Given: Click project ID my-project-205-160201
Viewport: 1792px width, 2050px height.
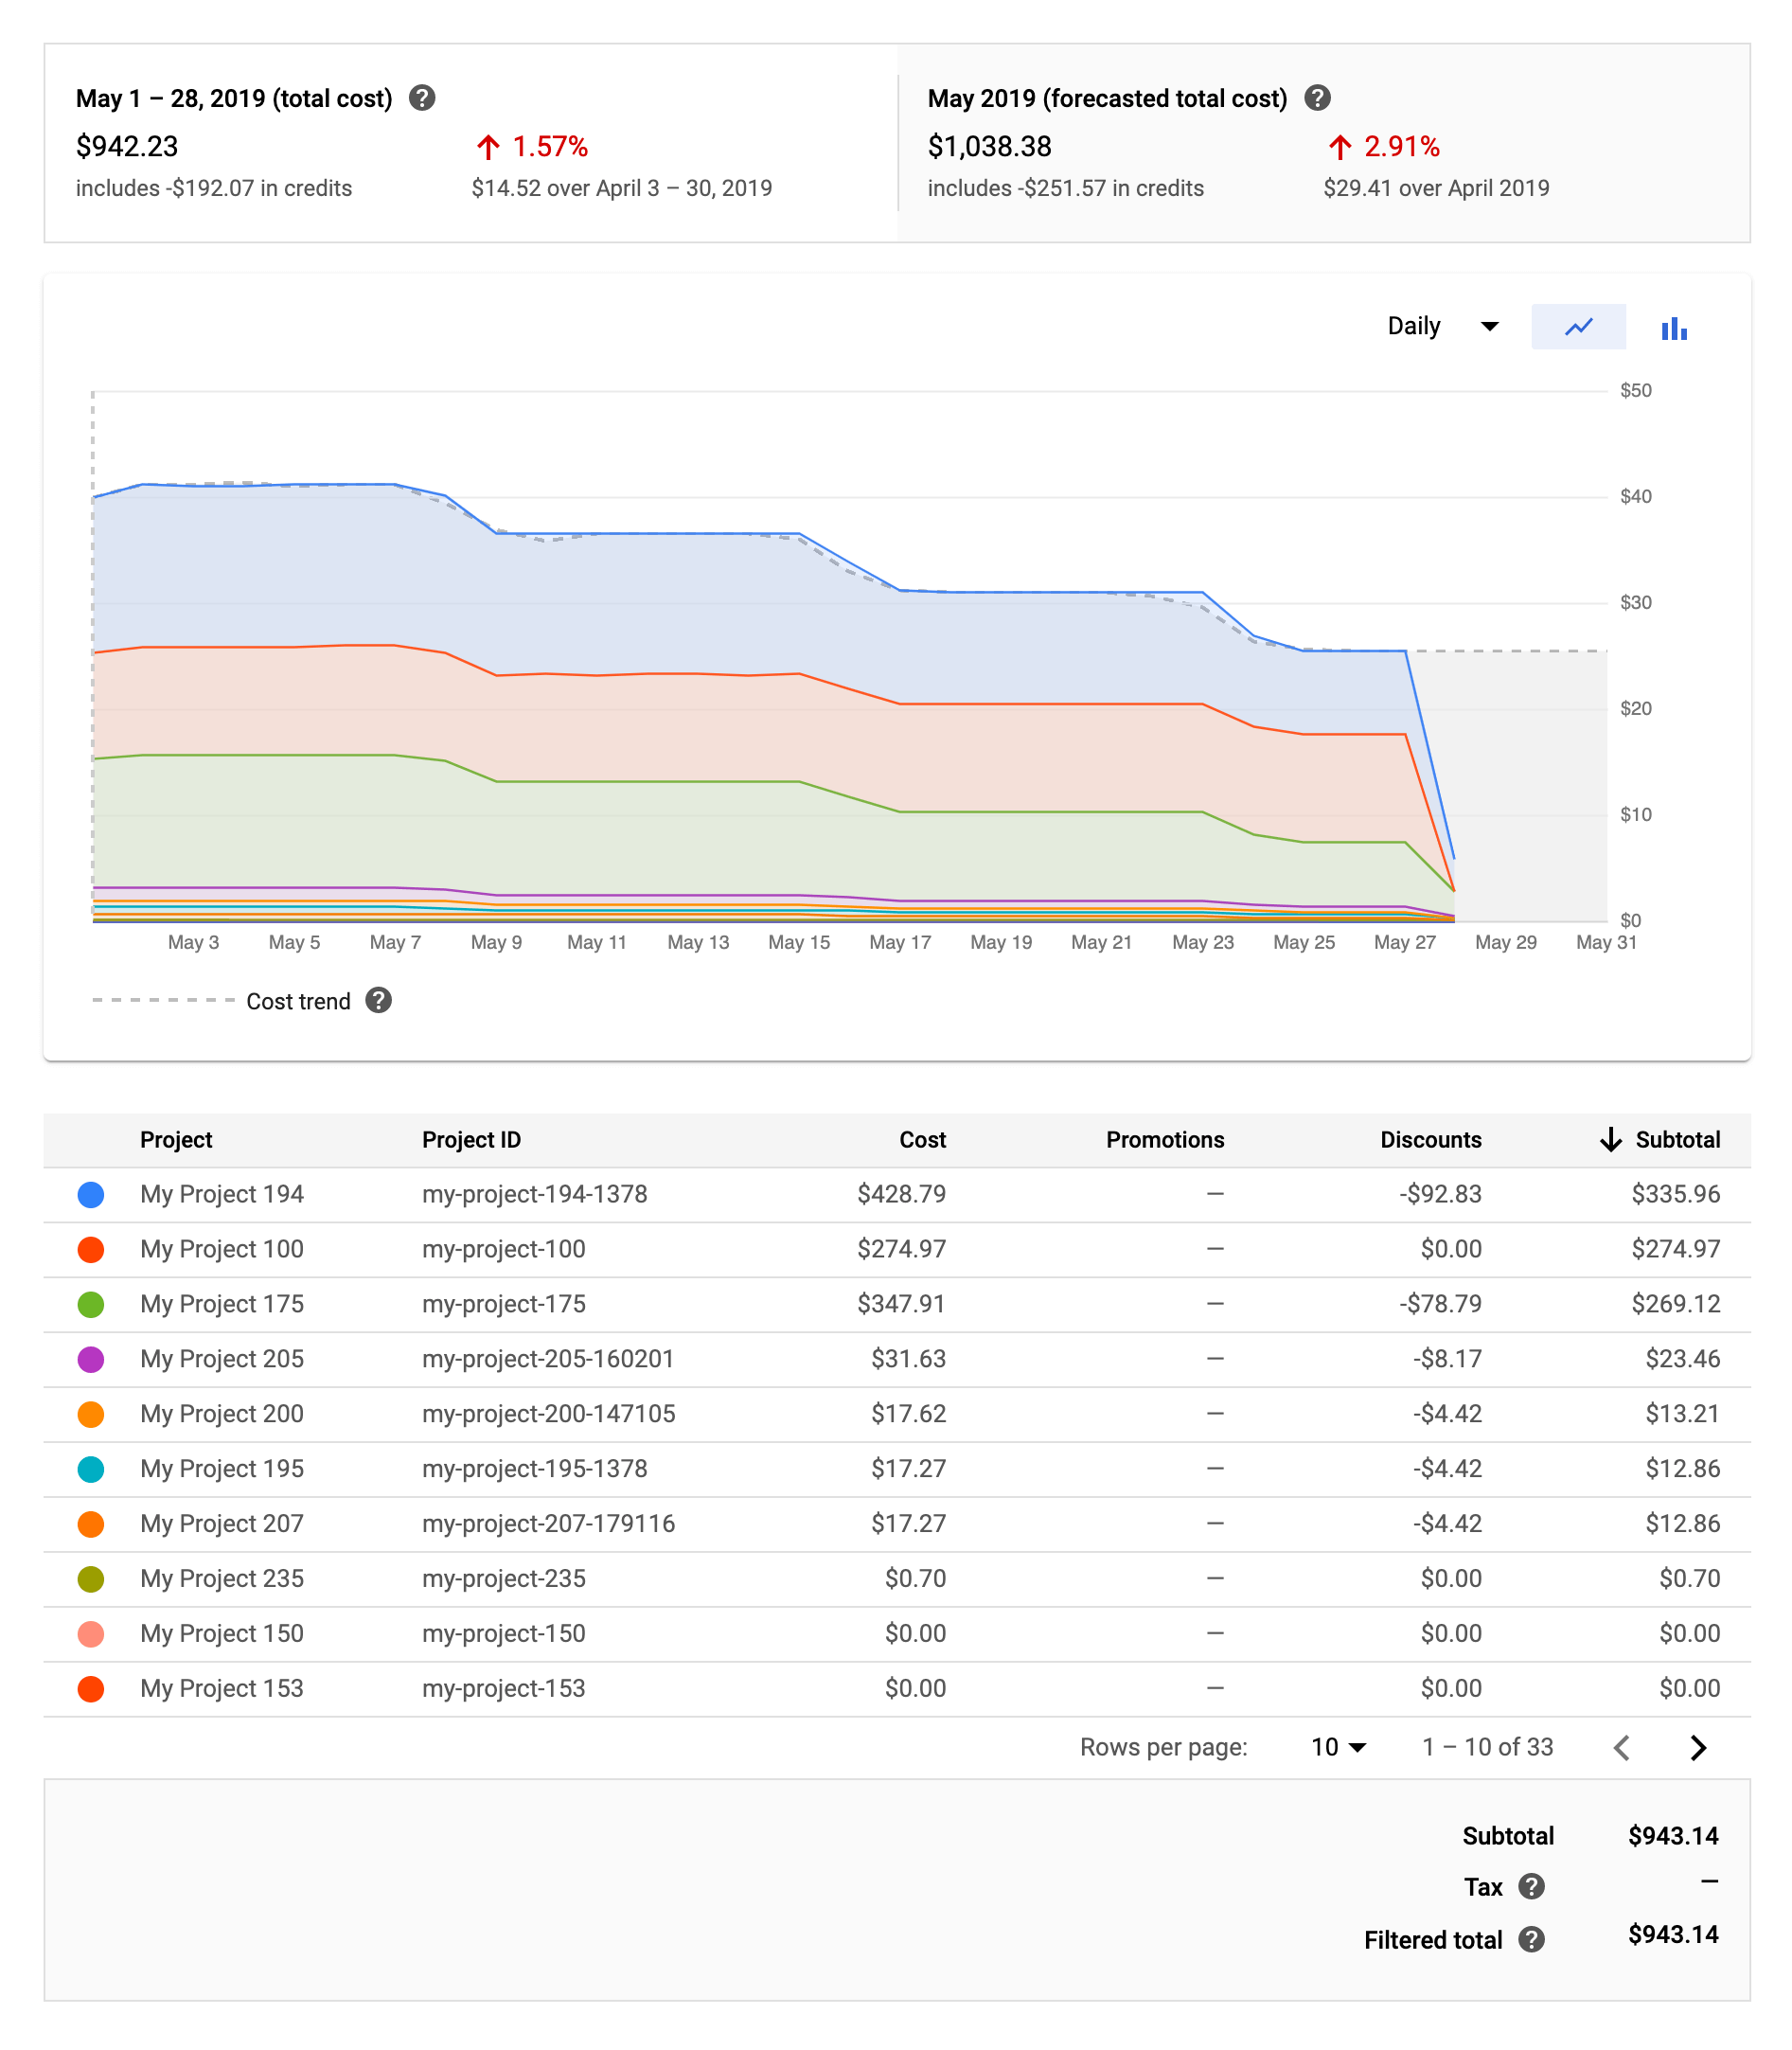Looking at the screenshot, I should [x=547, y=1360].
